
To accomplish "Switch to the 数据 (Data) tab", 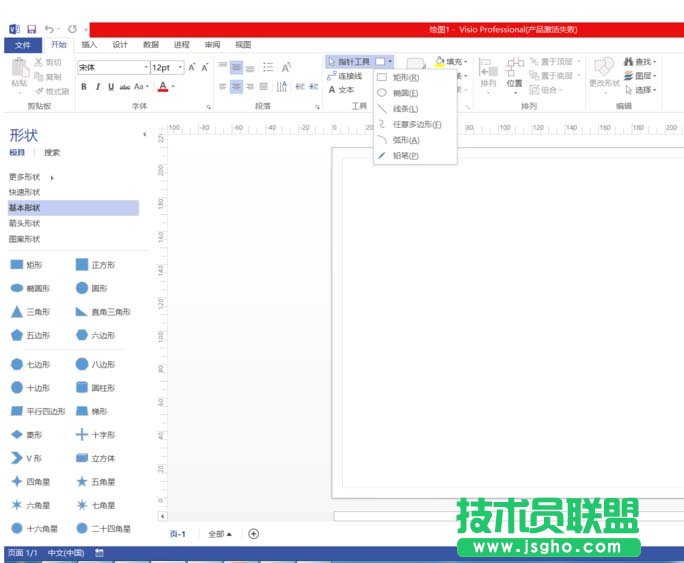I will 151,44.
